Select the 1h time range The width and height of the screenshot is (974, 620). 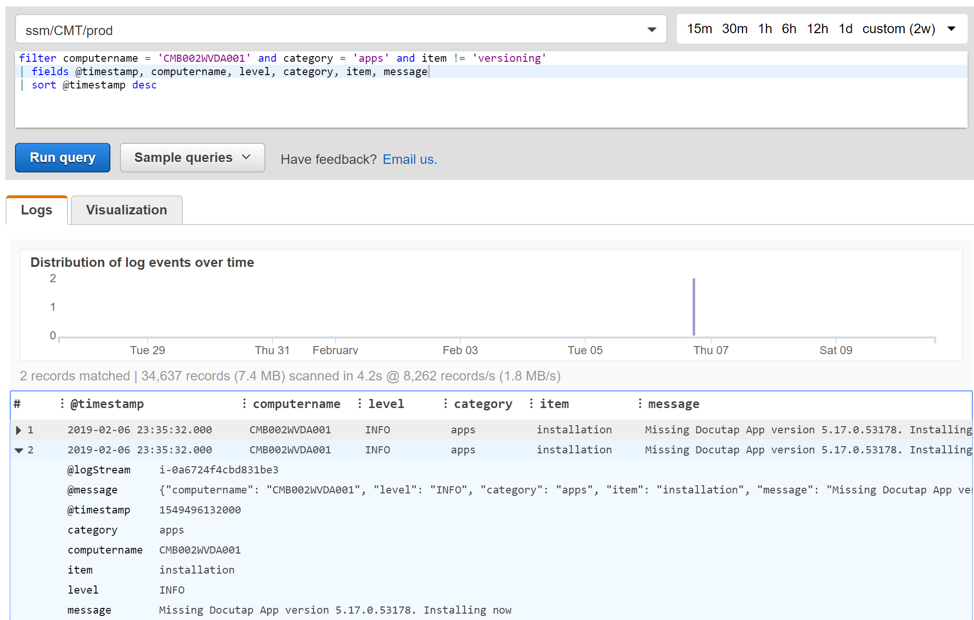pos(765,29)
